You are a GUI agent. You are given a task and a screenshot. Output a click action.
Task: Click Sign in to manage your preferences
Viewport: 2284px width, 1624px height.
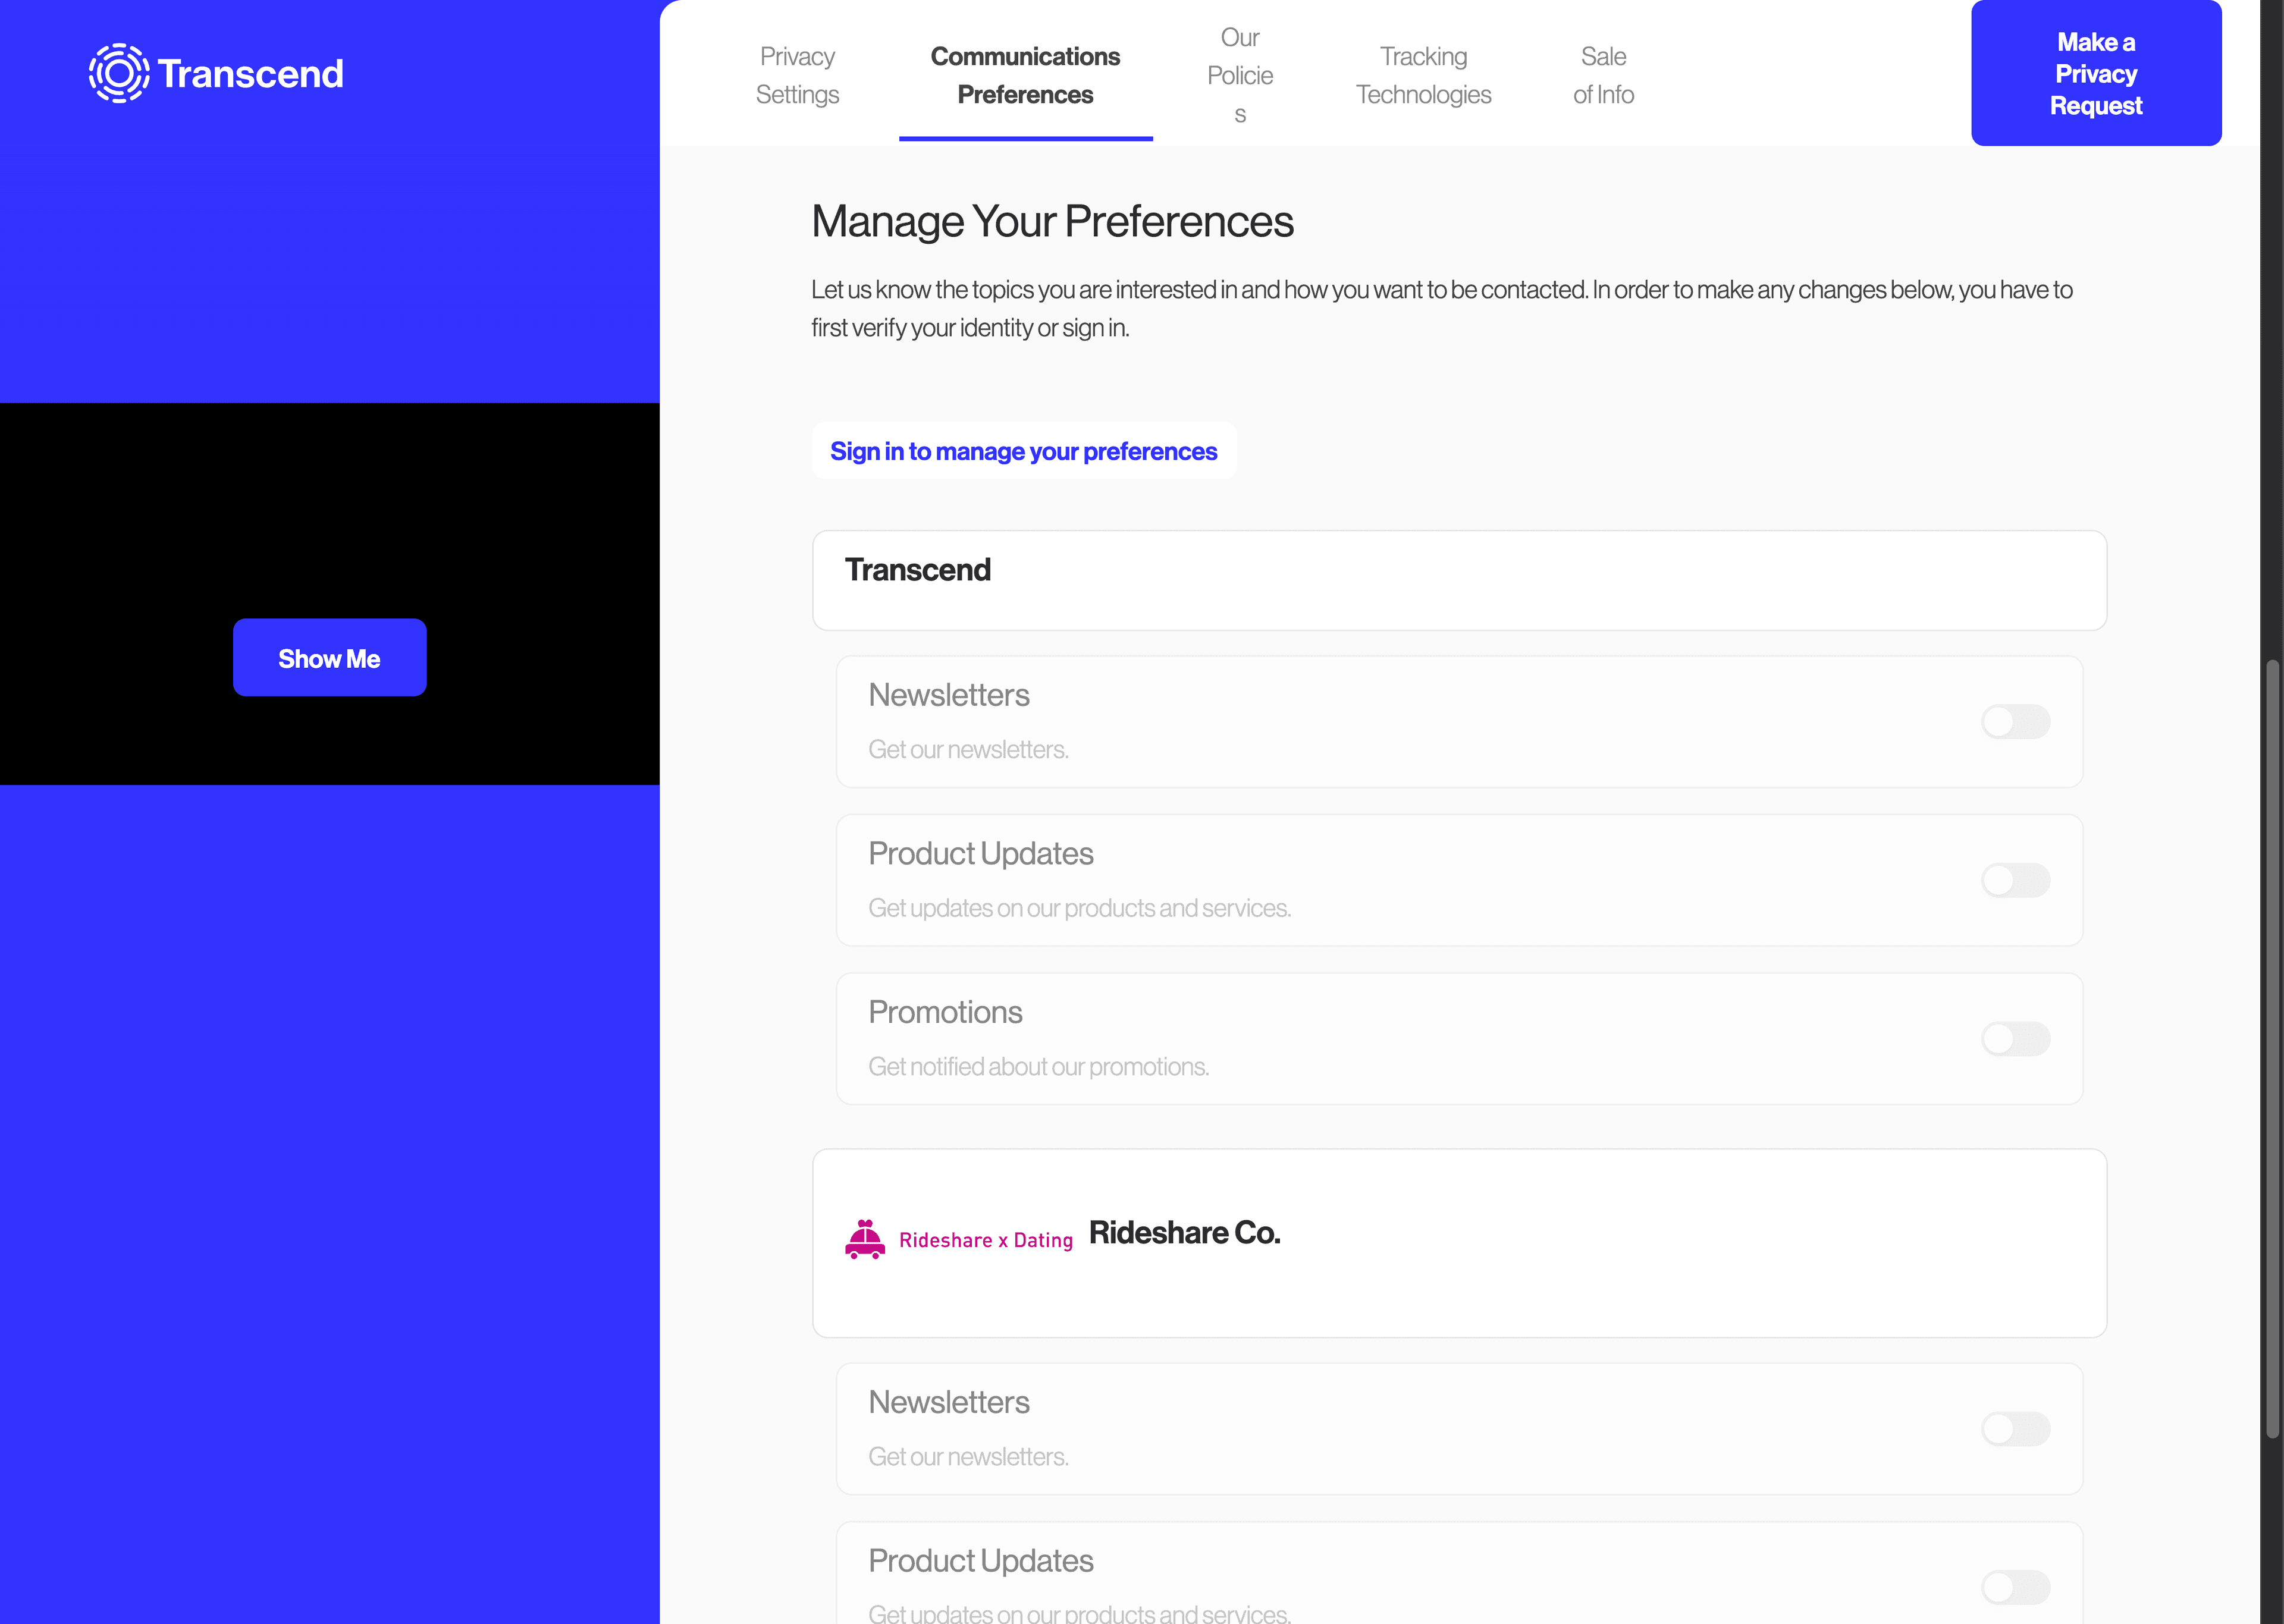1023,451
